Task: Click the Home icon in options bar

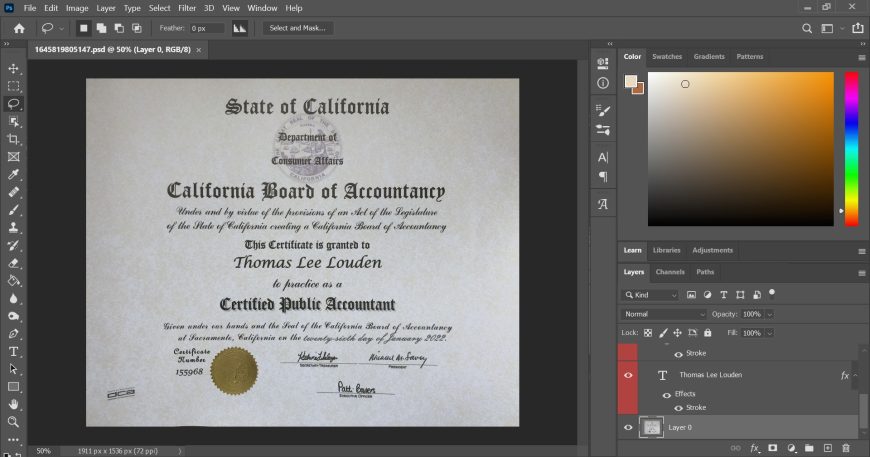Action: 19,28
